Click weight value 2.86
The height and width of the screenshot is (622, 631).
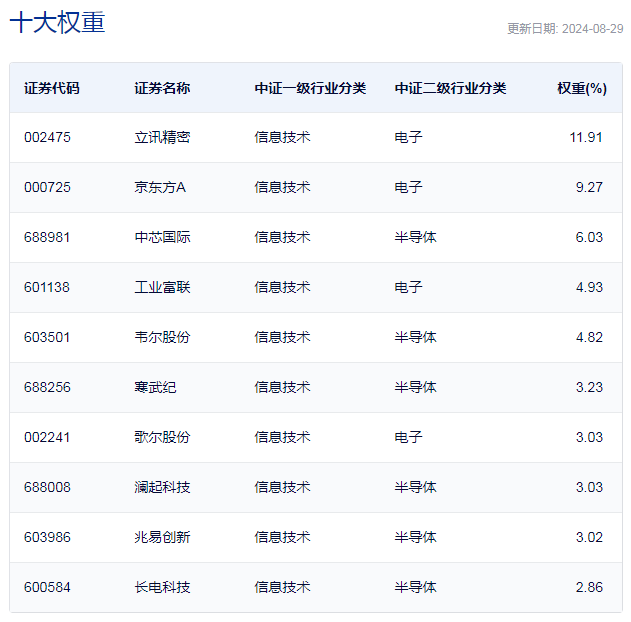pyautogui.click(x=589, y=587)
